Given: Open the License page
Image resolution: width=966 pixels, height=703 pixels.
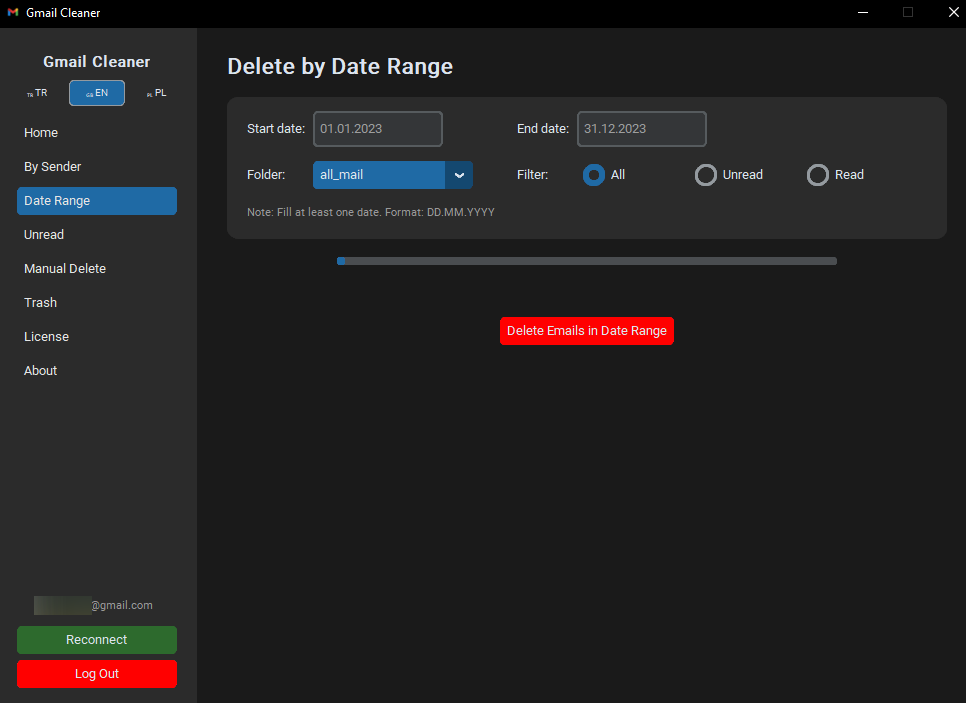Looking at the screenshot, I should point(97,336).
